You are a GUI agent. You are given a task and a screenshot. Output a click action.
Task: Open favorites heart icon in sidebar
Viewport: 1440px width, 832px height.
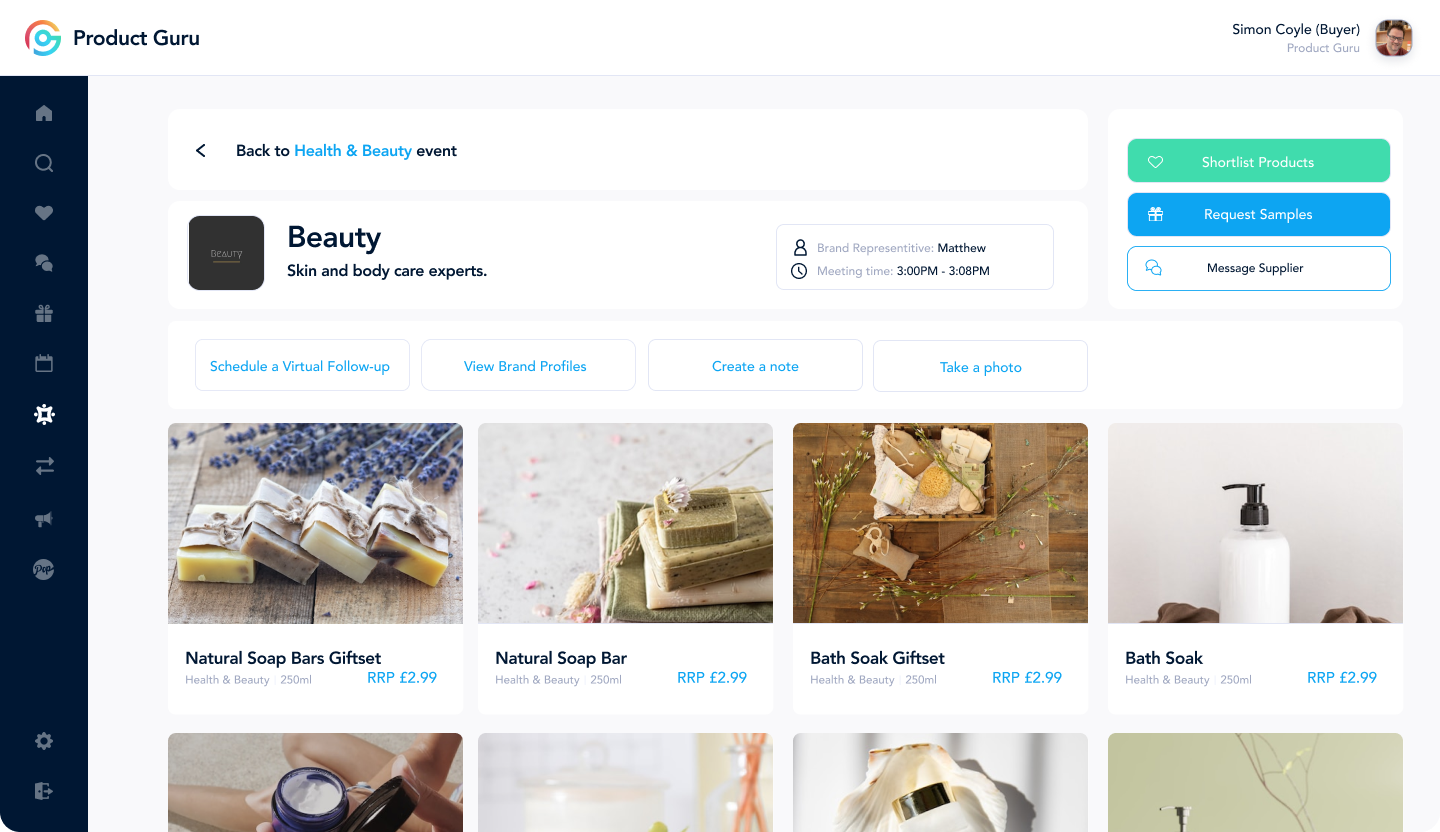click(x=44, y=213)
